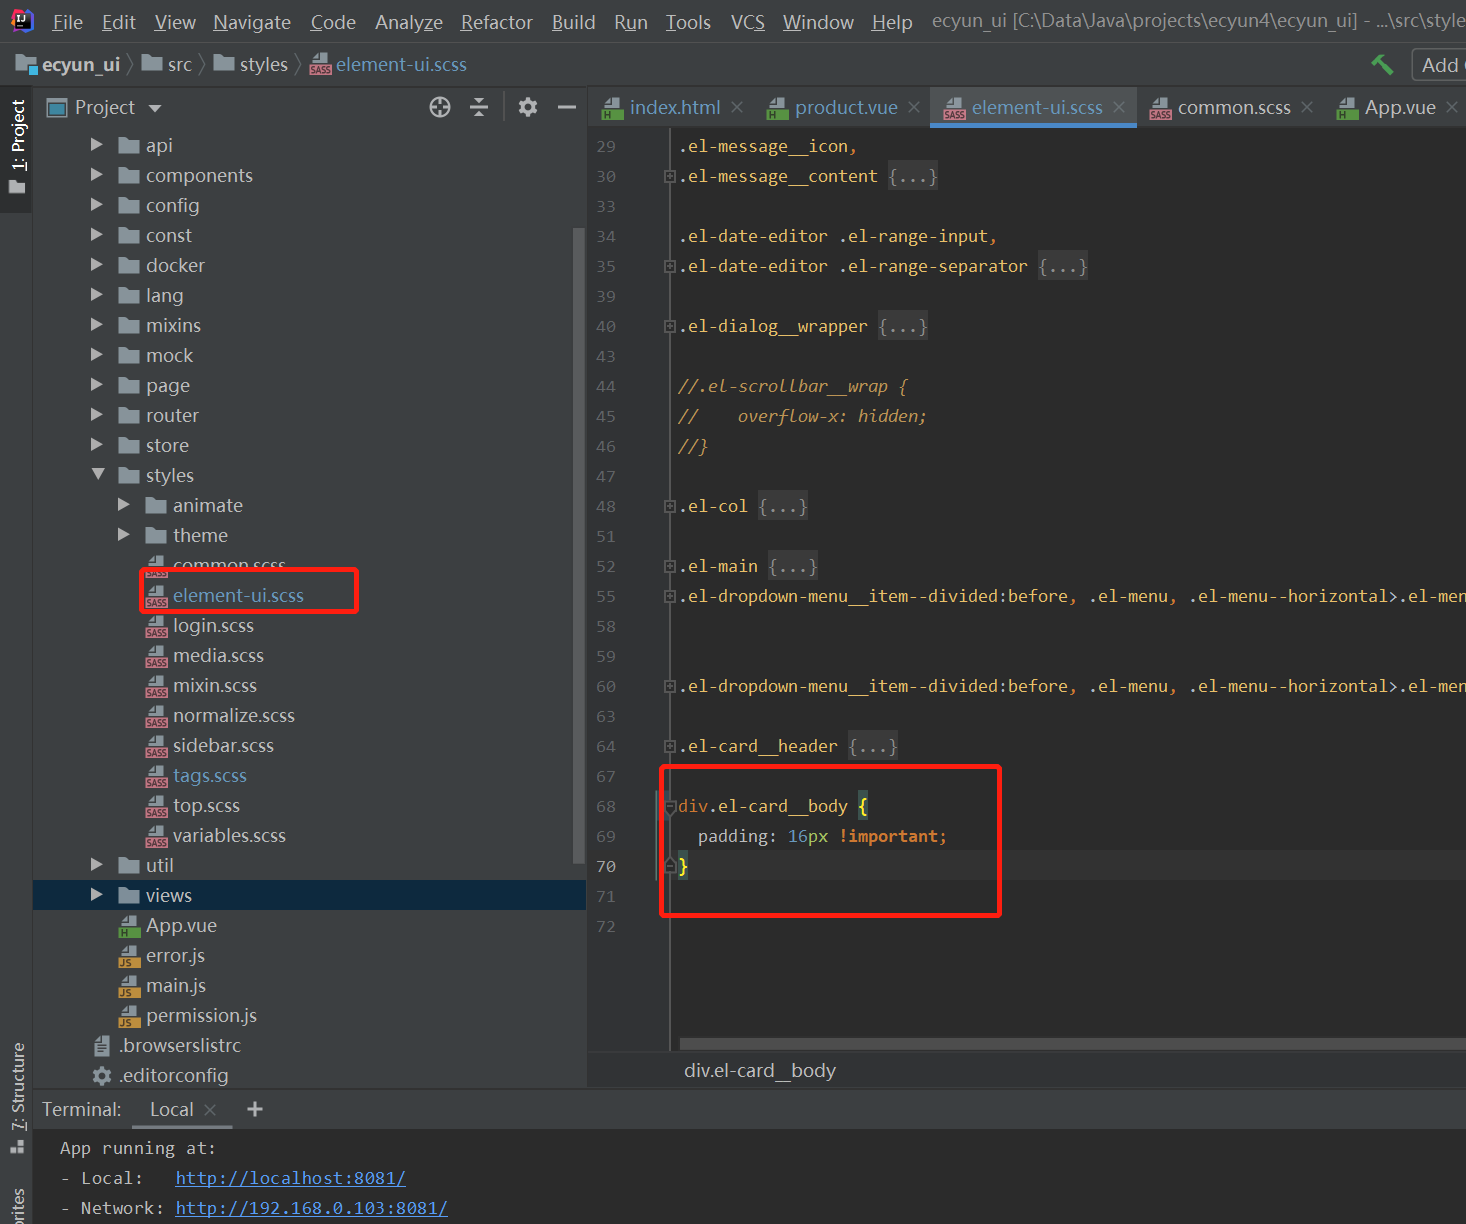The height and width of the screenshot is (1224, 1466).
Task: Close the element-ui.scss editor tab
Action: [1119, 107]
